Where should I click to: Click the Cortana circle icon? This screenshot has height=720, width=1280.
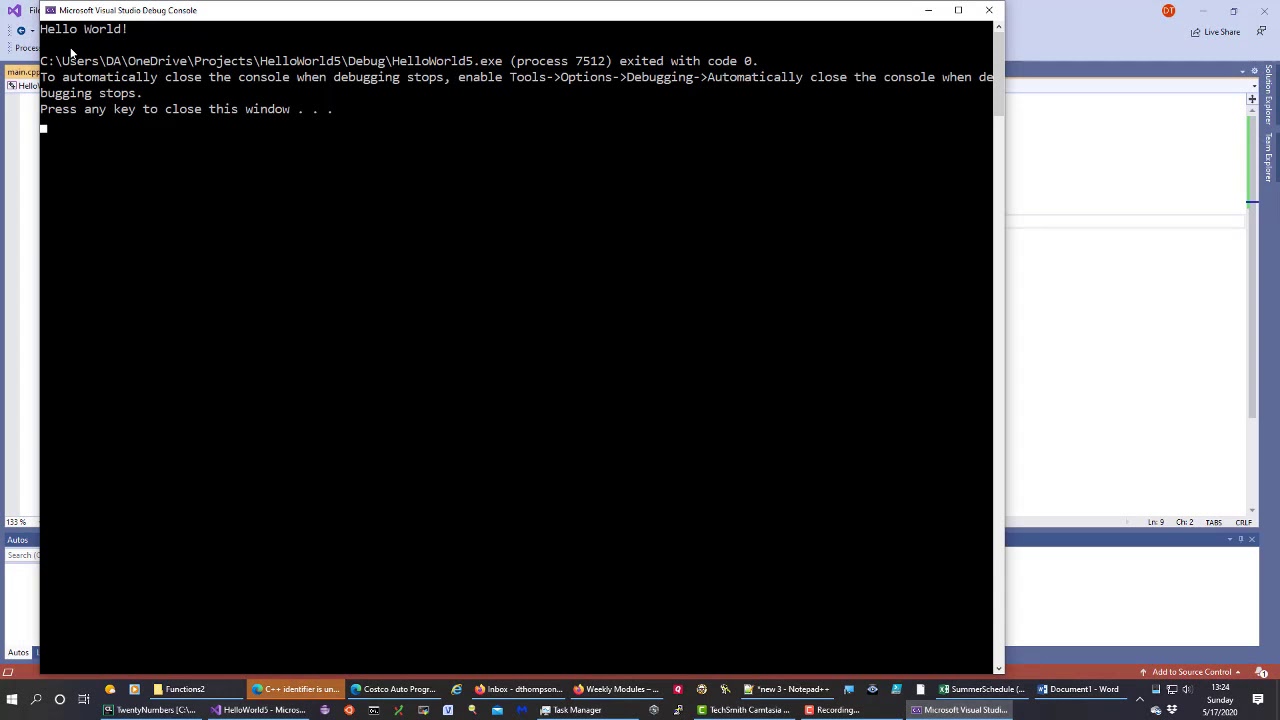point(60,699)
